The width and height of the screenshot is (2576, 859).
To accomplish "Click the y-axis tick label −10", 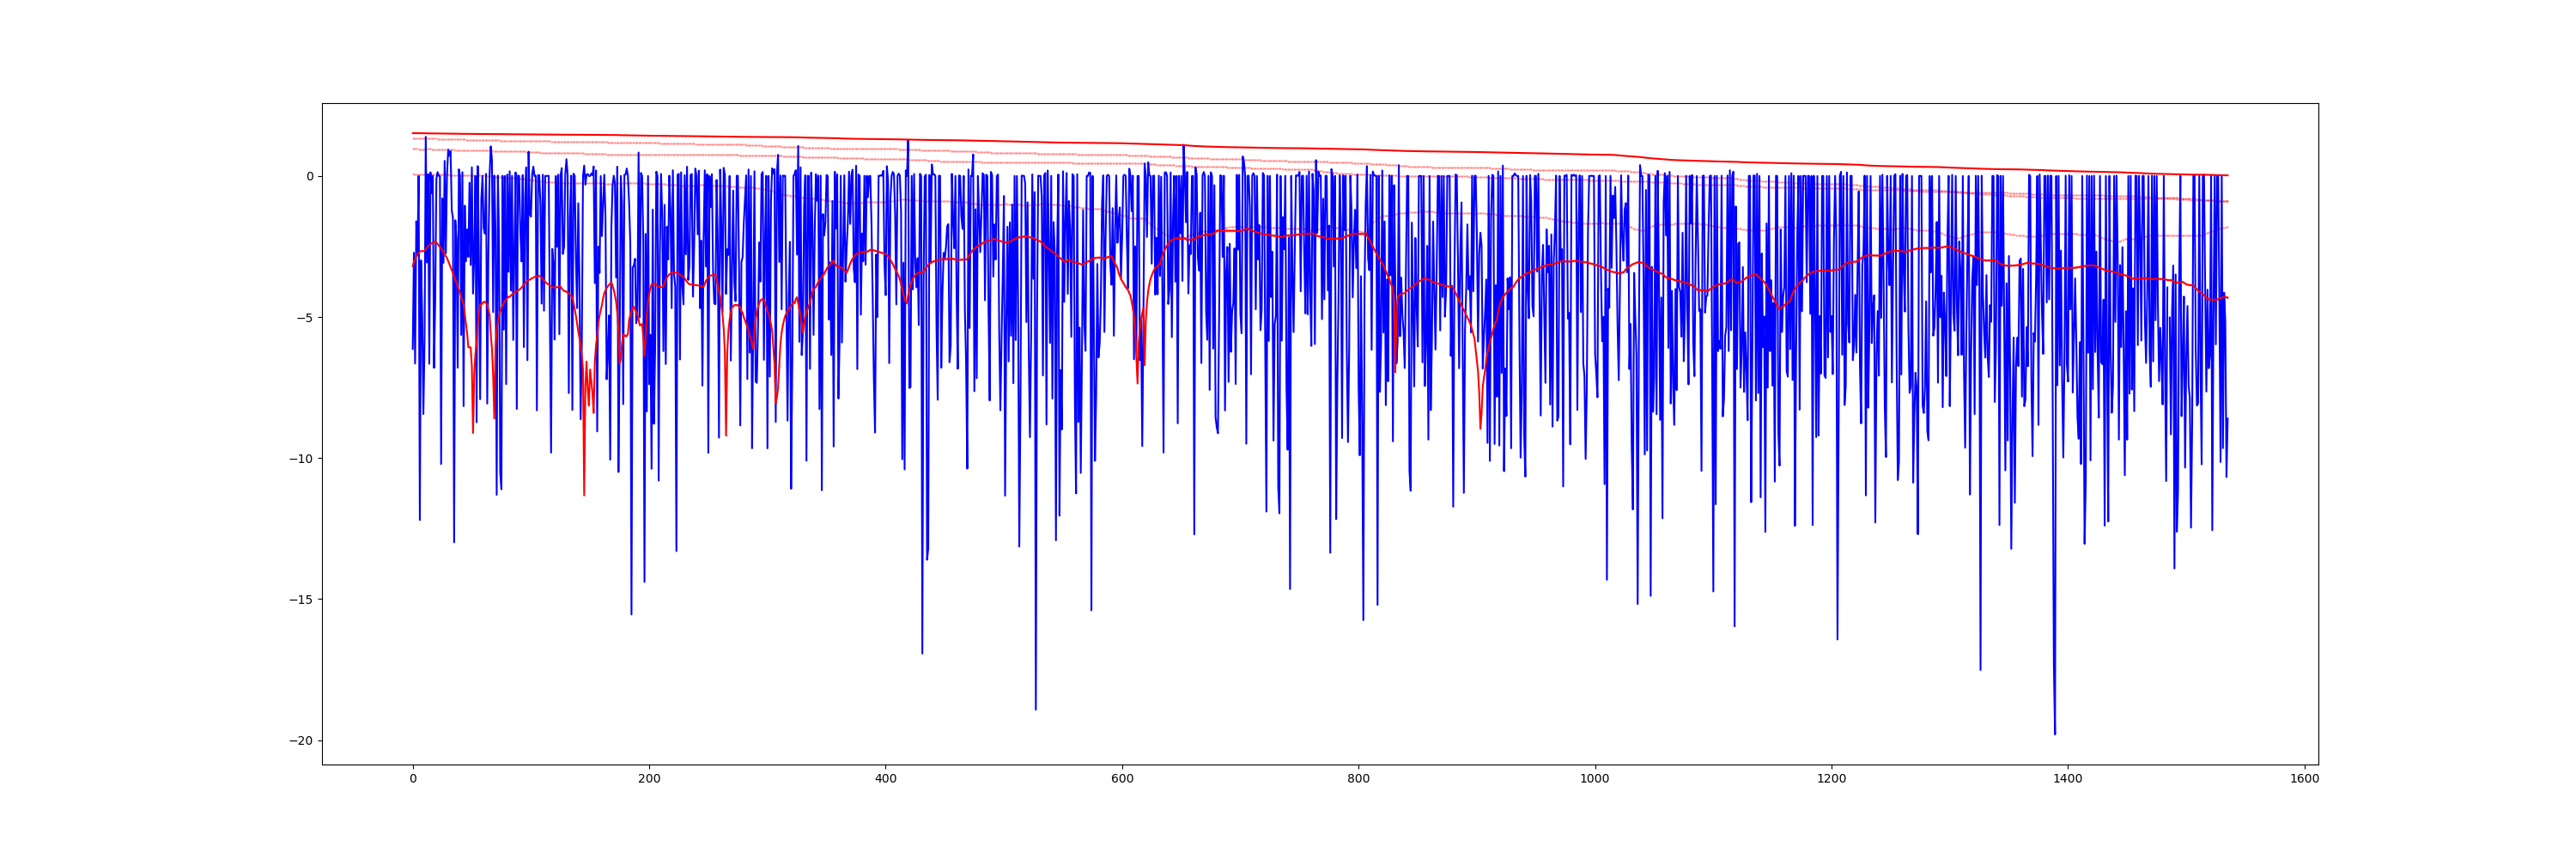I will pyautogui.click(x=302, y=459).
